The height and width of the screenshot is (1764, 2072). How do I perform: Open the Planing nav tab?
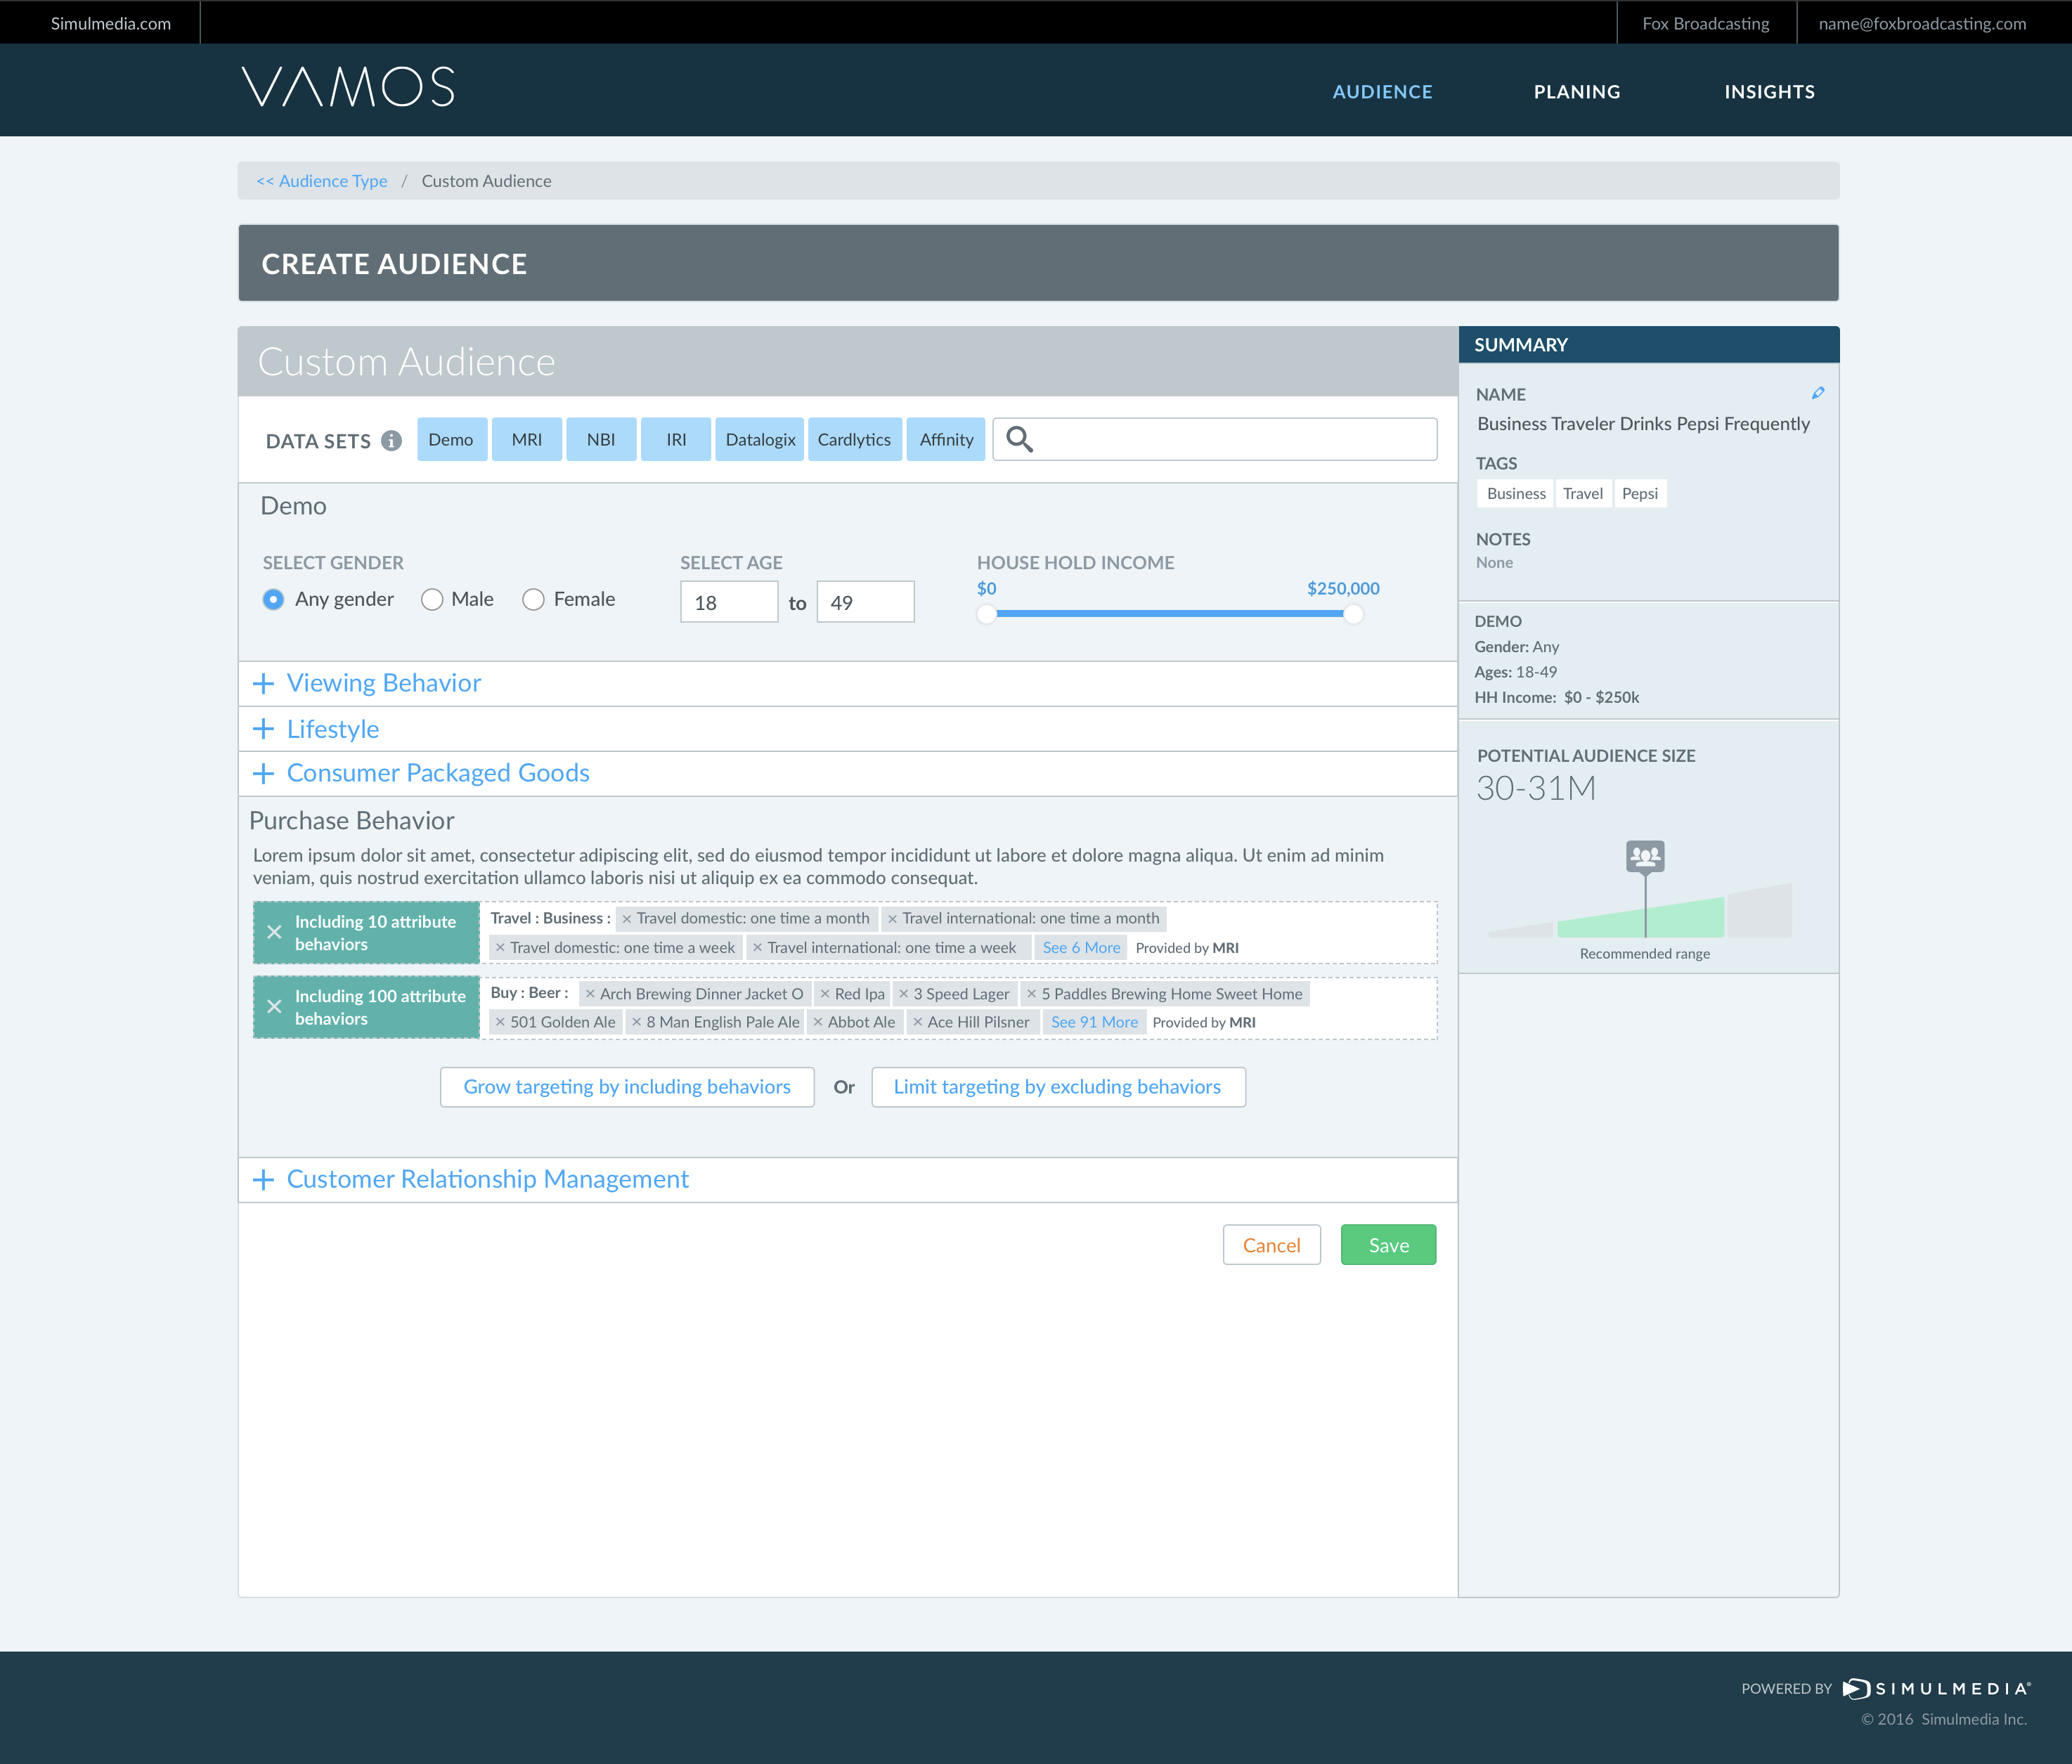1577,92
